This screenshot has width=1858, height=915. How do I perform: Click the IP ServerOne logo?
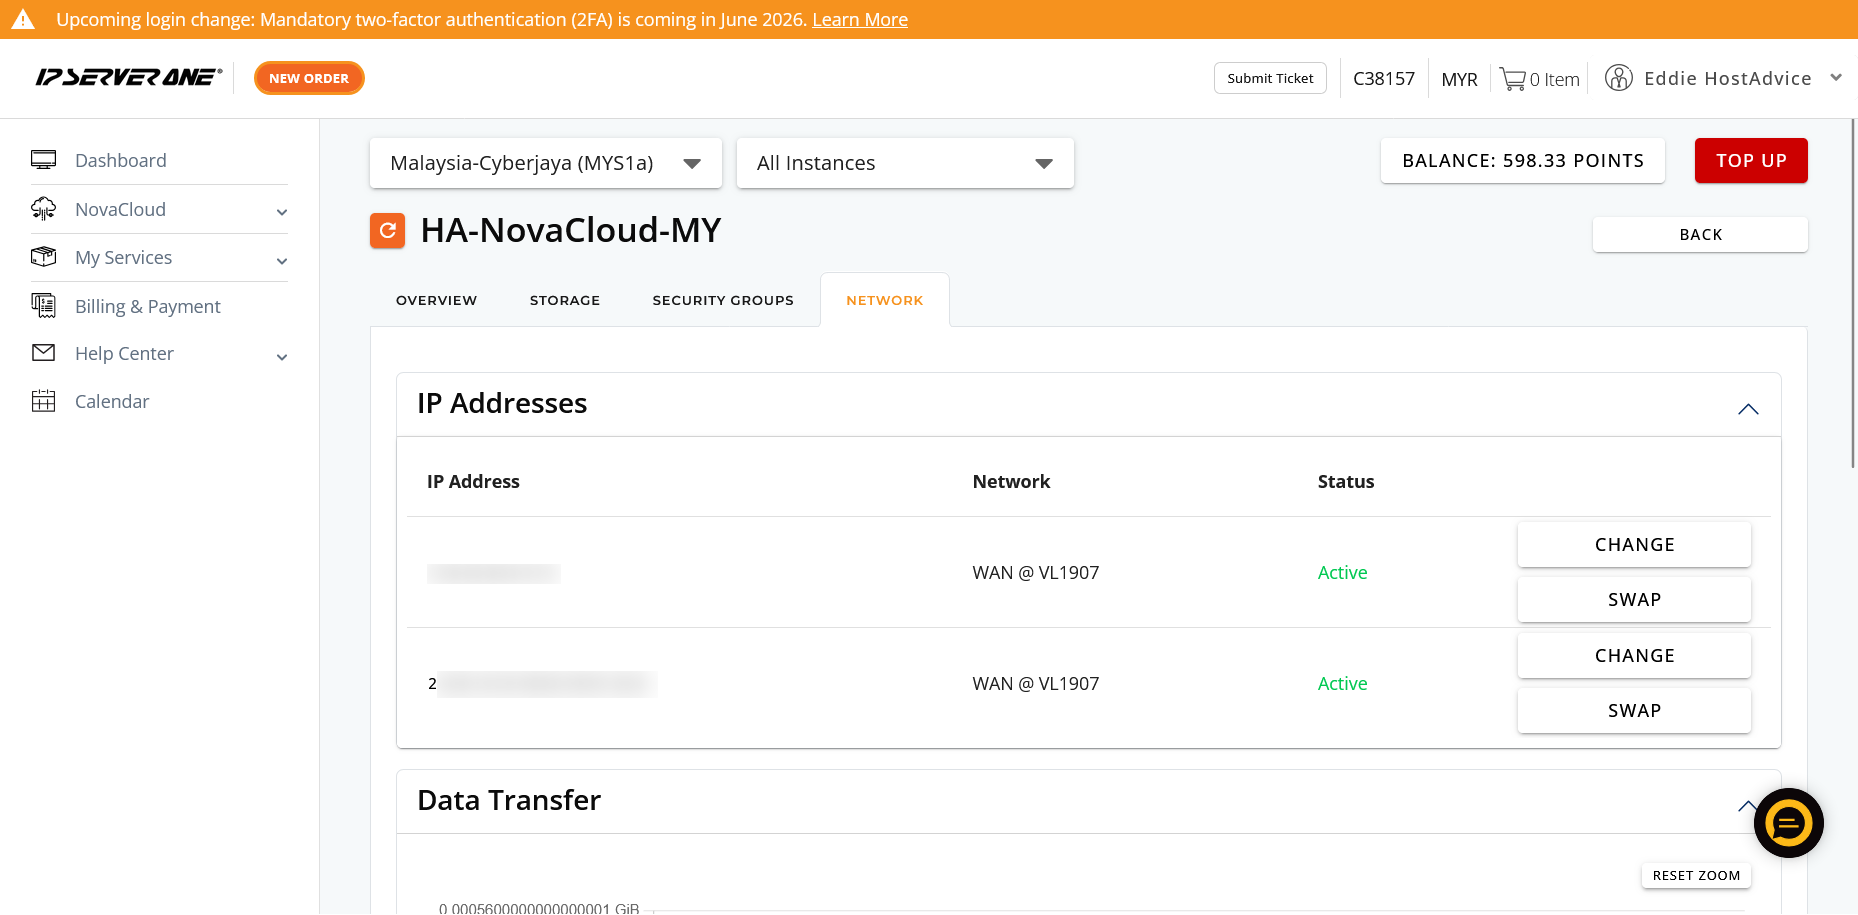(x=129, y=78)
